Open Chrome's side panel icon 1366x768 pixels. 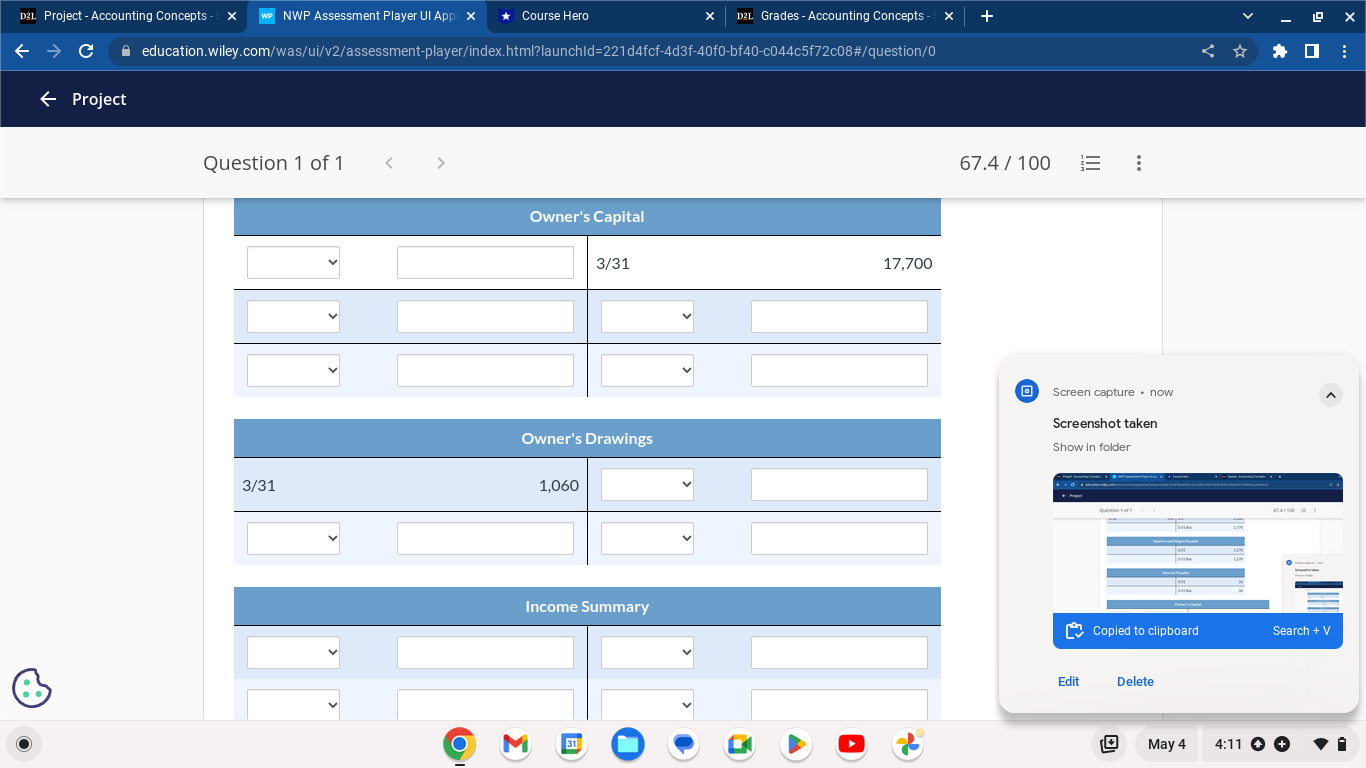point(1312,51)
